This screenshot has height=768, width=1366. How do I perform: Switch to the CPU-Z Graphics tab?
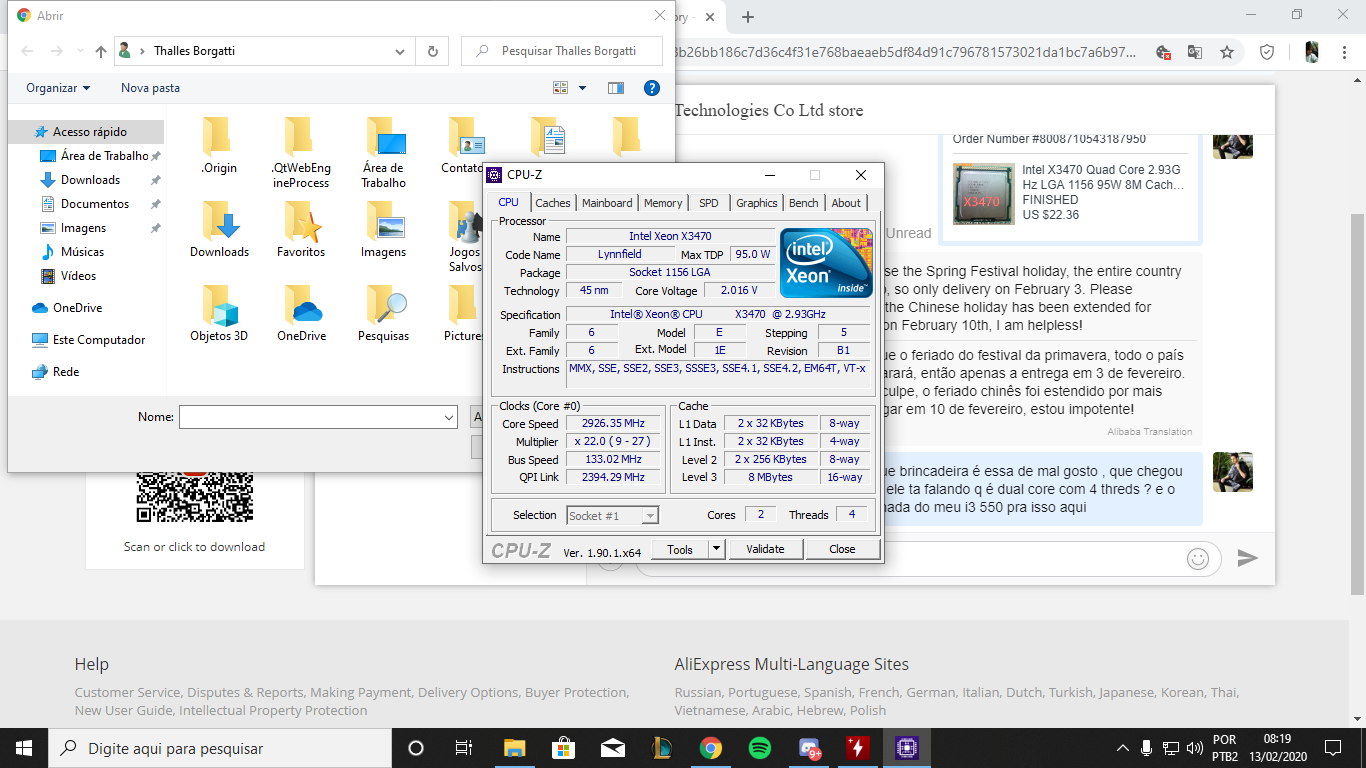(x=757, y=203)
